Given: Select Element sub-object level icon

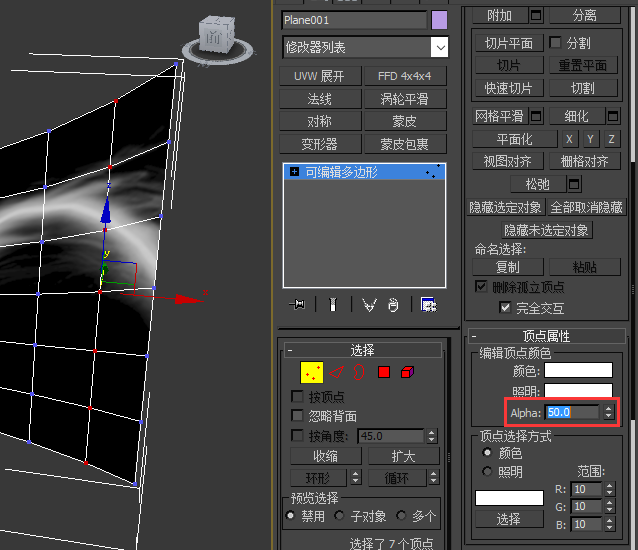Looking at the screenshot, I should pos(407,372).
